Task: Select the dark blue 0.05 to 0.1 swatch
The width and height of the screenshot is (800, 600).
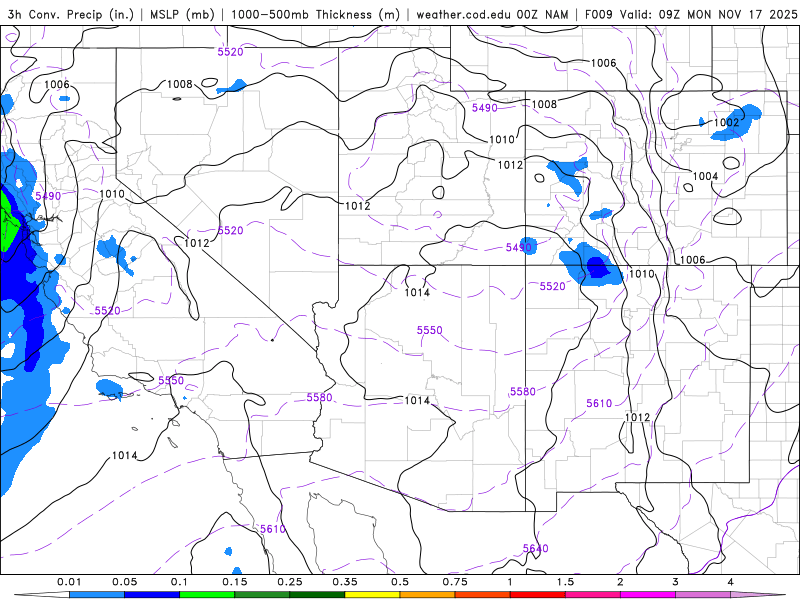Action: (x=152, y=595)
